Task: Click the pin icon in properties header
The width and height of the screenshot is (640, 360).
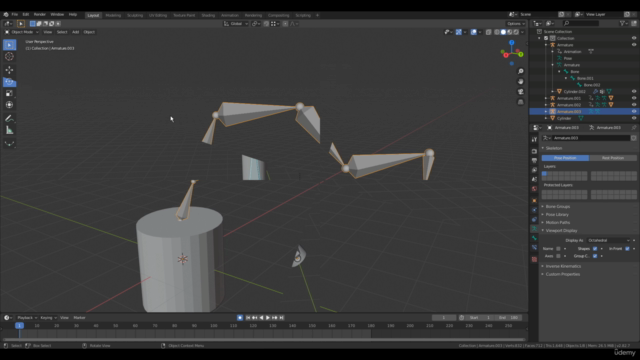Action: click(x=633, y=128)
